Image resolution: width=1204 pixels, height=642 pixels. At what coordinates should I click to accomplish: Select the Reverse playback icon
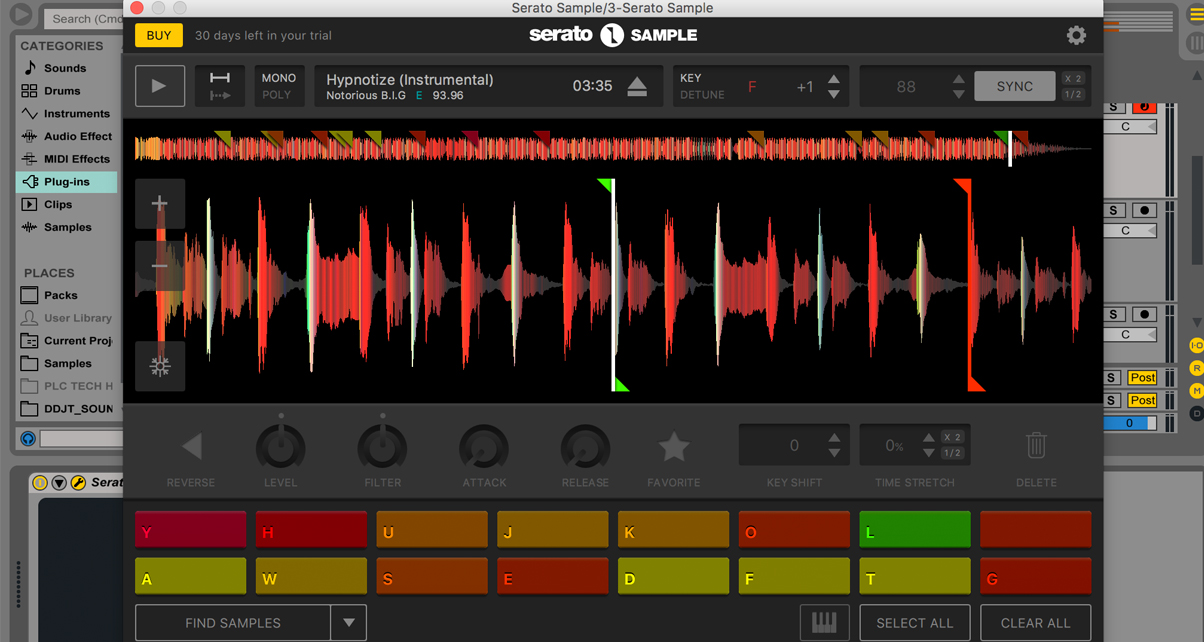point(190,446)
